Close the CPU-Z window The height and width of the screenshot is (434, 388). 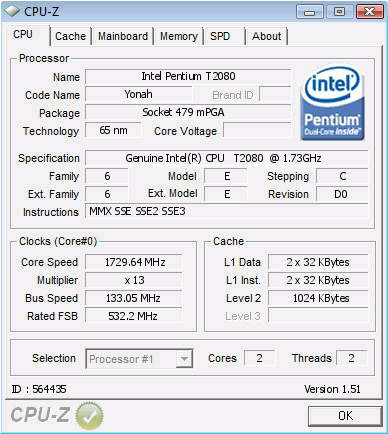(x=369, y=12)
